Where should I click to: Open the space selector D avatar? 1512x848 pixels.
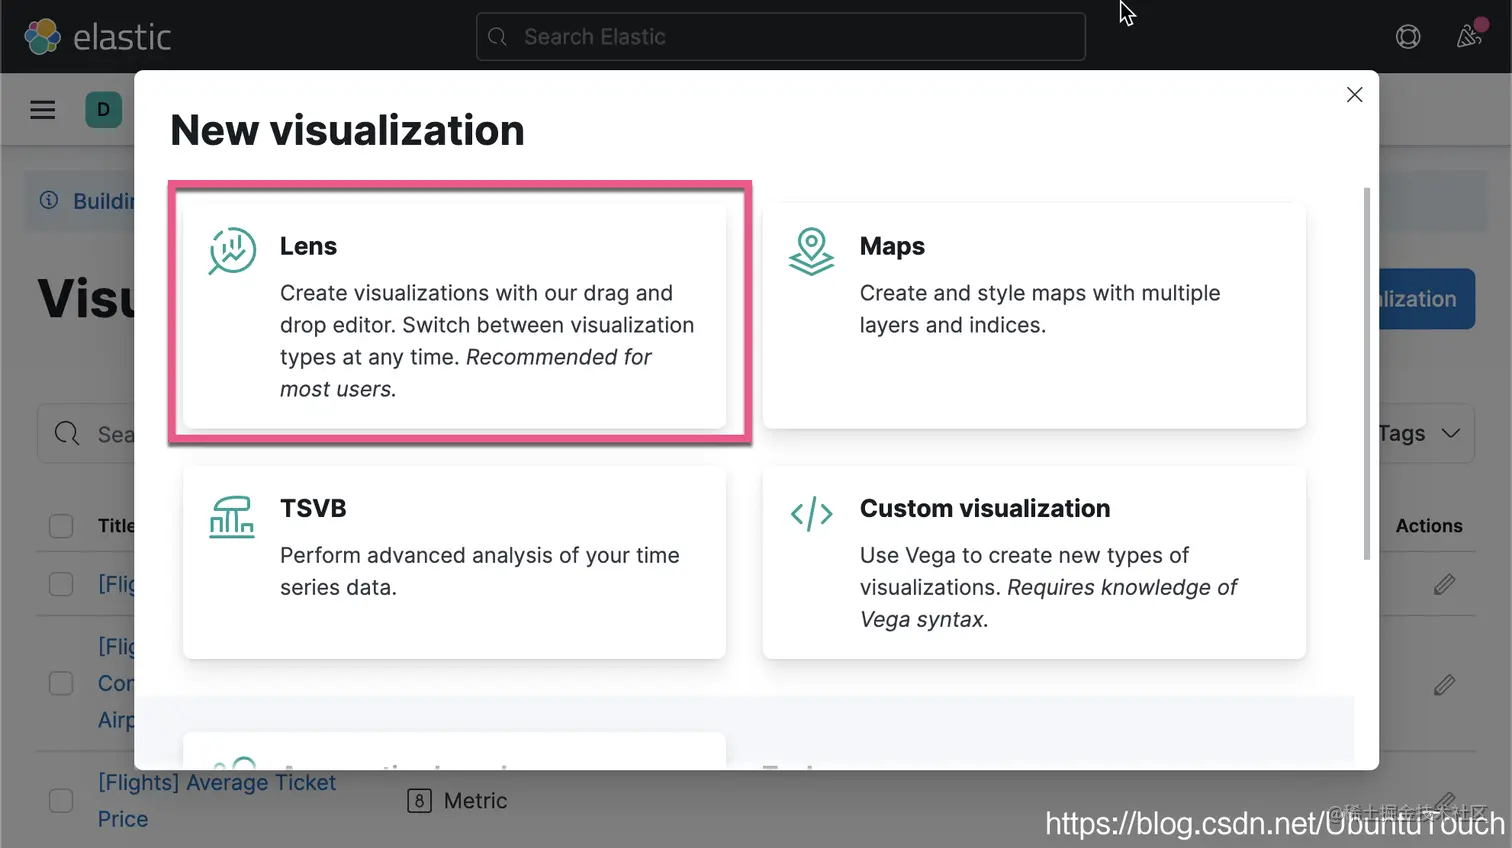104,110
